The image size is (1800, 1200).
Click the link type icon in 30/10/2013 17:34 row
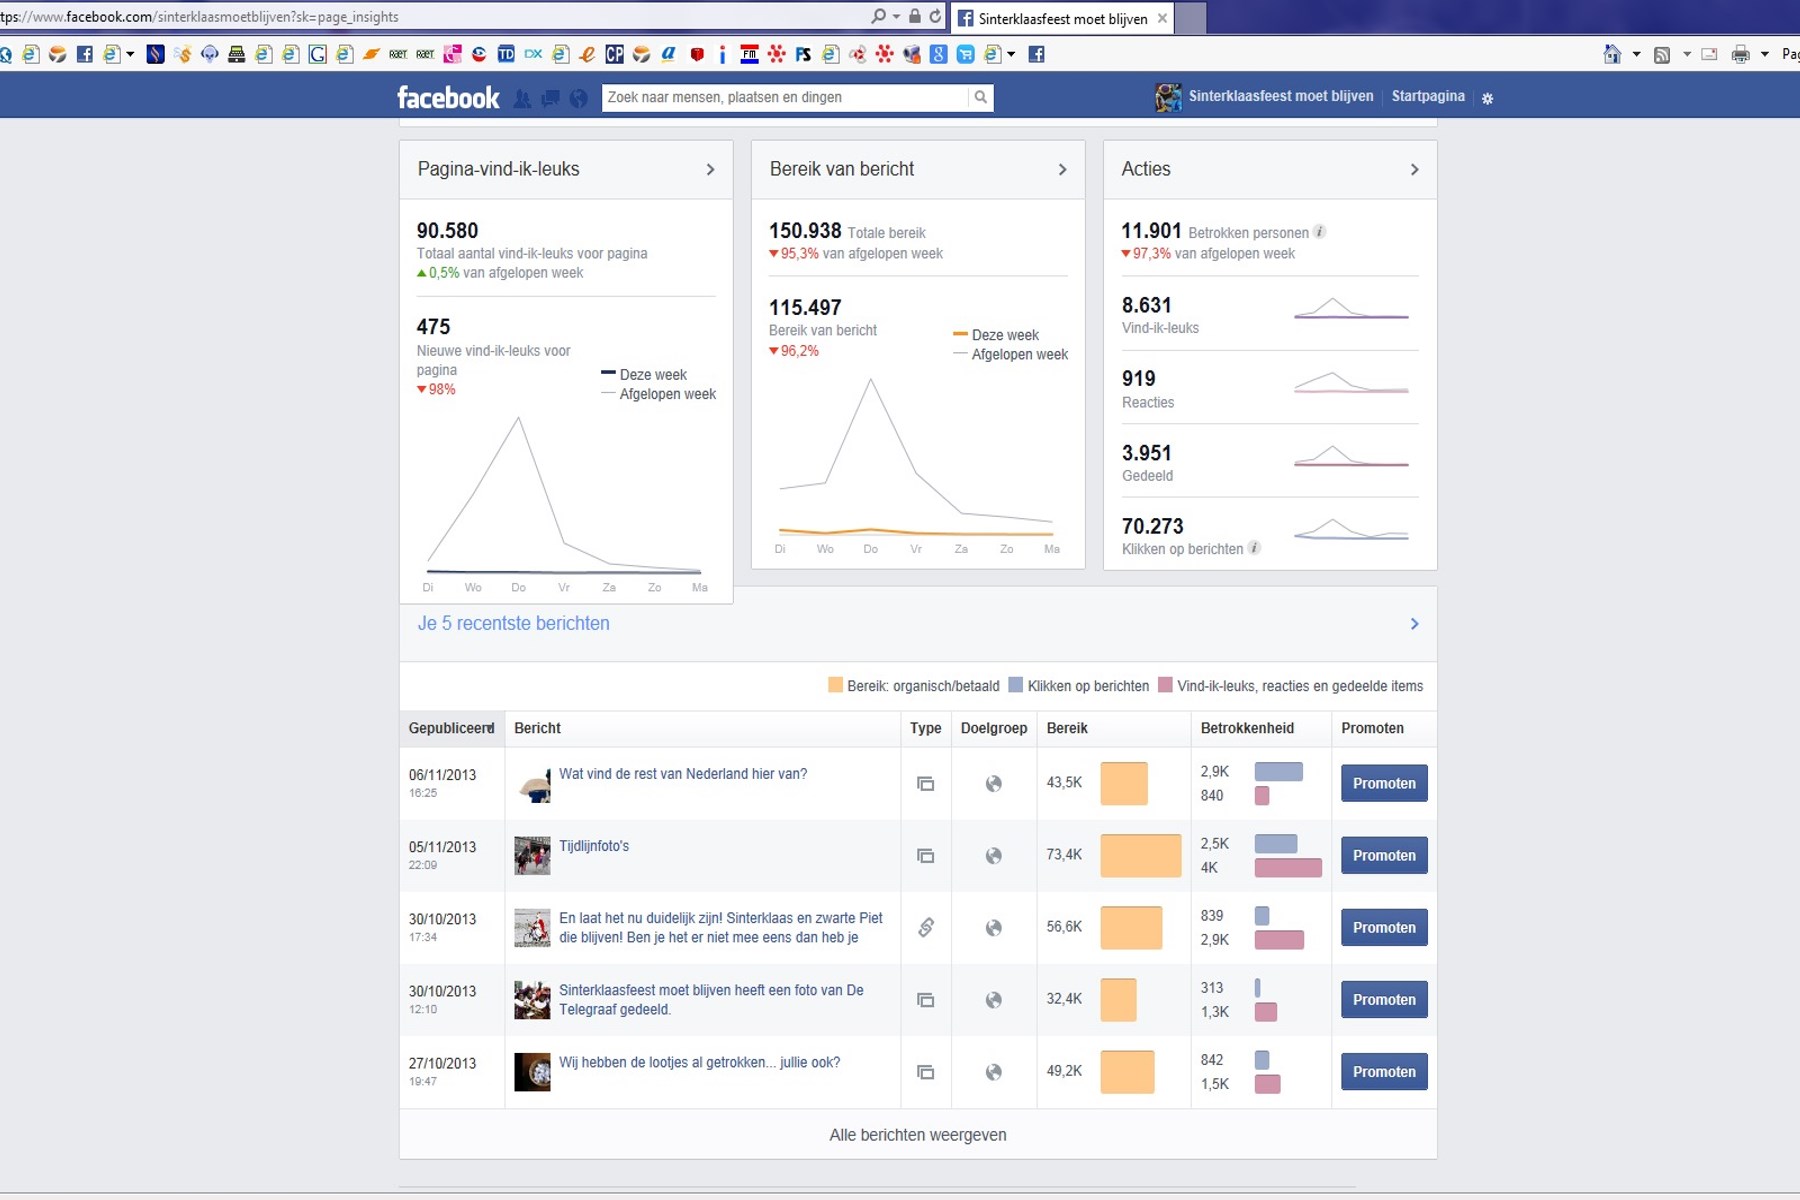[x=926, y=928]
